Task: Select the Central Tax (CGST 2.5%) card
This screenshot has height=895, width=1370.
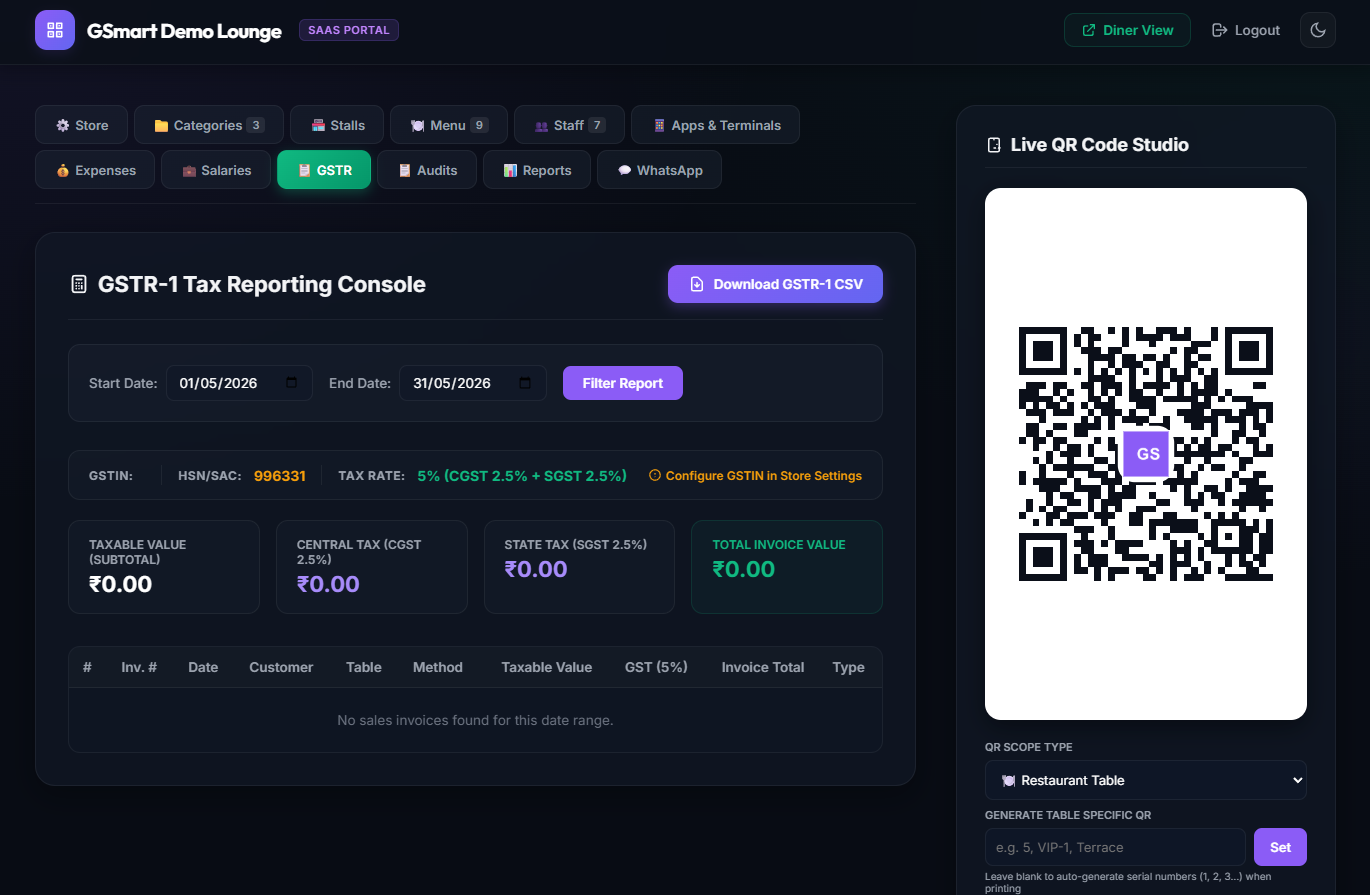Action: [x=372, y=567]
